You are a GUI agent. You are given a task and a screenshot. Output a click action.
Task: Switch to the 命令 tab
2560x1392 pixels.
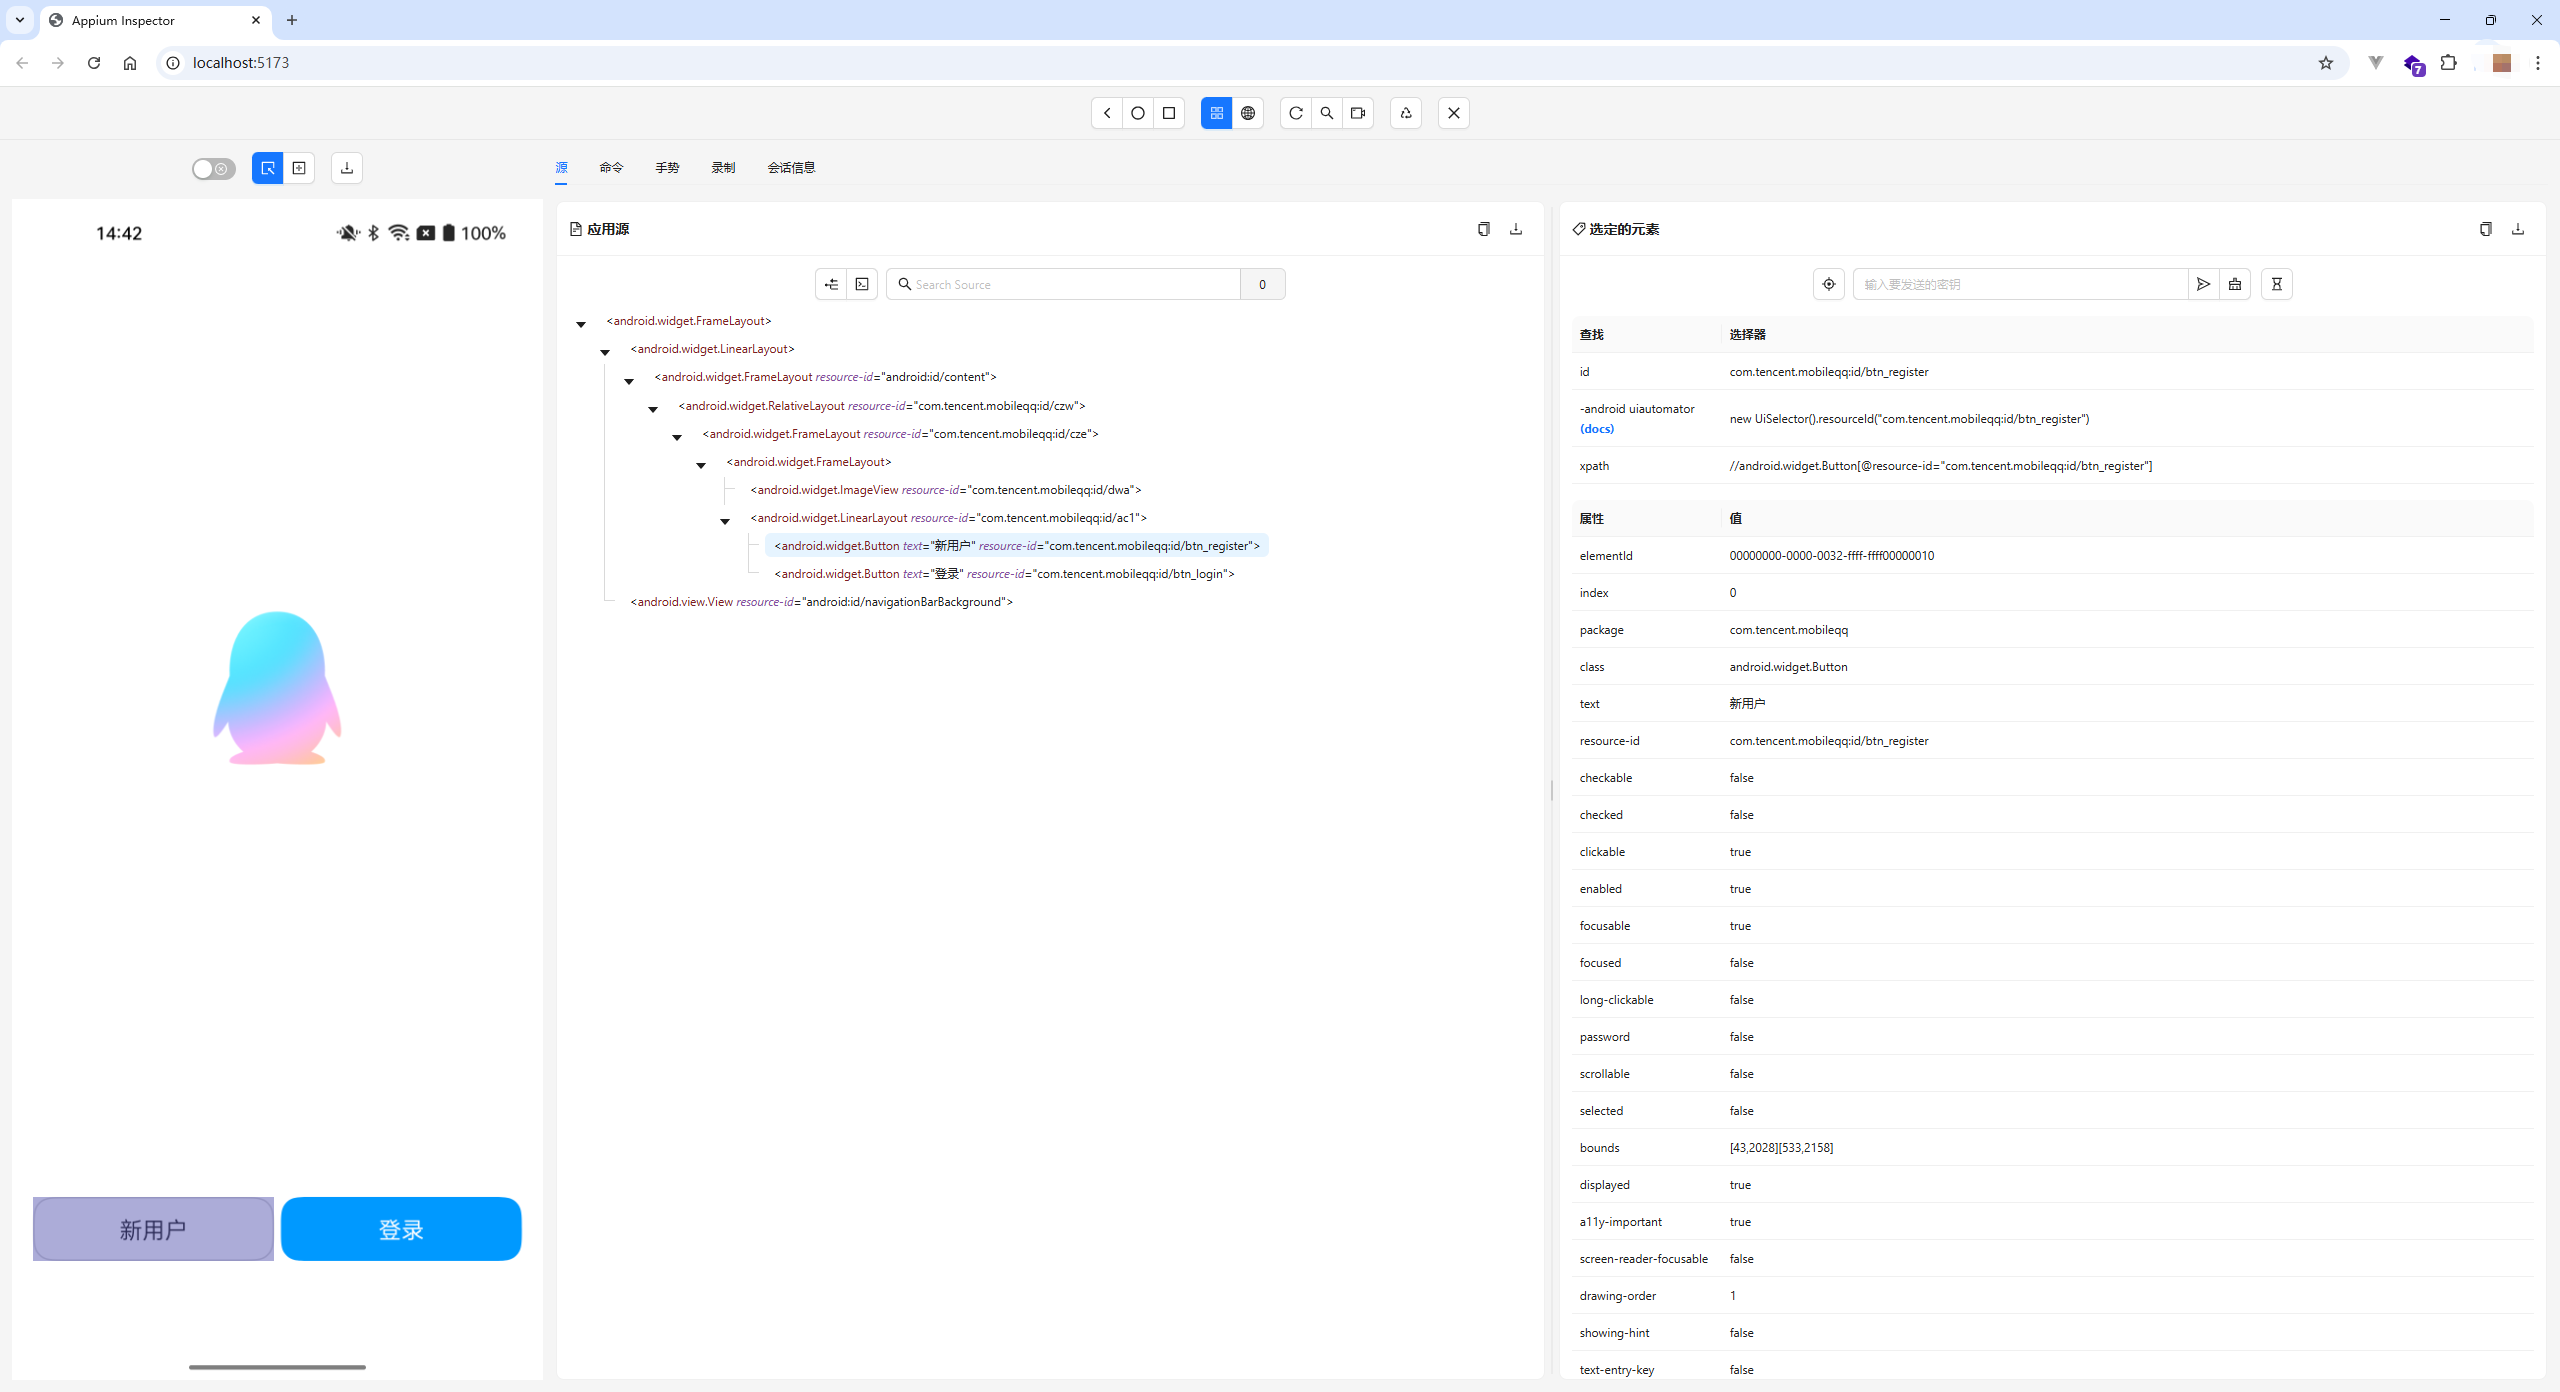(x=611, y=167)
